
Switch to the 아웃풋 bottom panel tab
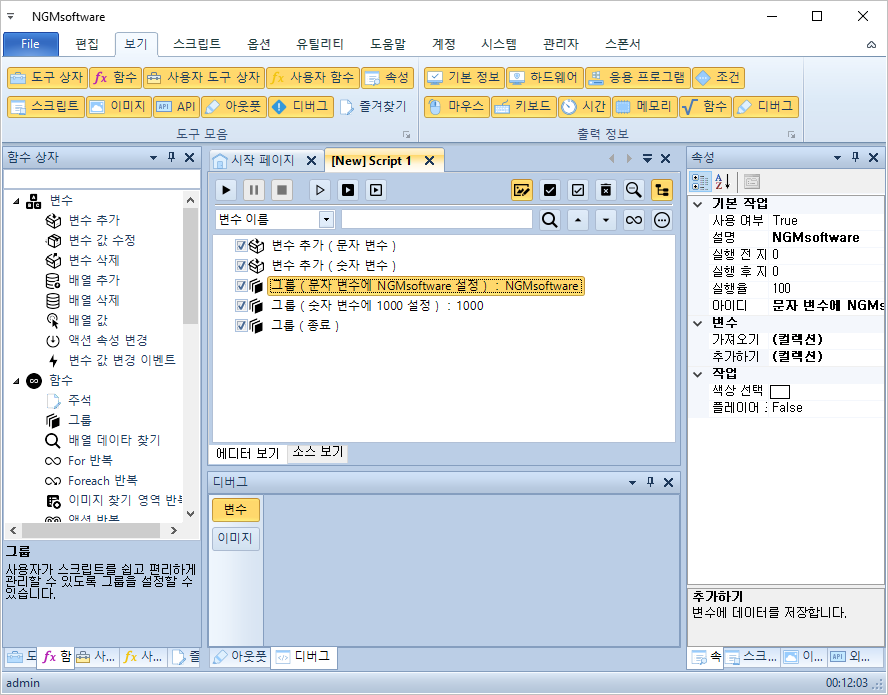click(x=240, y=656)
